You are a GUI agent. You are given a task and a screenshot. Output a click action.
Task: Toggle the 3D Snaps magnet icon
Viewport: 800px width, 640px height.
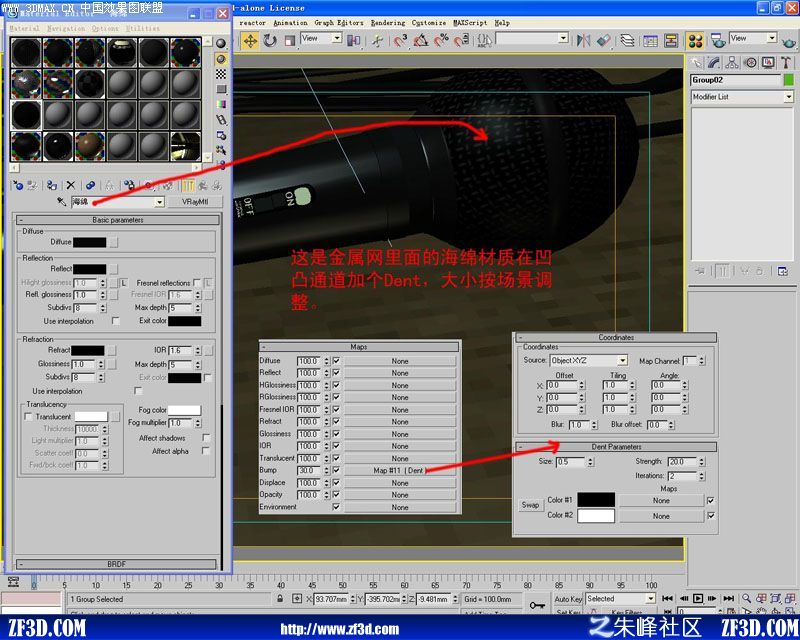click(x=401, y=40)
